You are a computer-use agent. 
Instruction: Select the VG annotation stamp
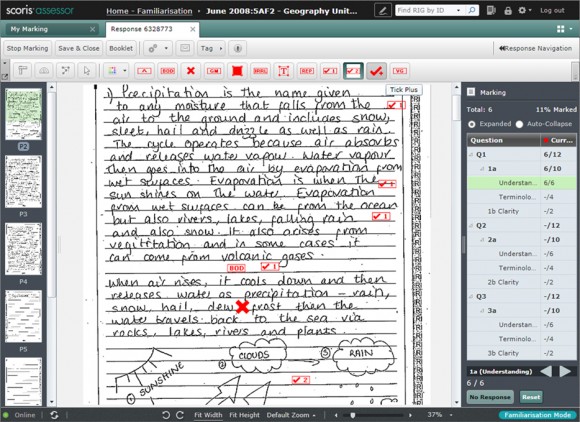[x=399, y=71]
